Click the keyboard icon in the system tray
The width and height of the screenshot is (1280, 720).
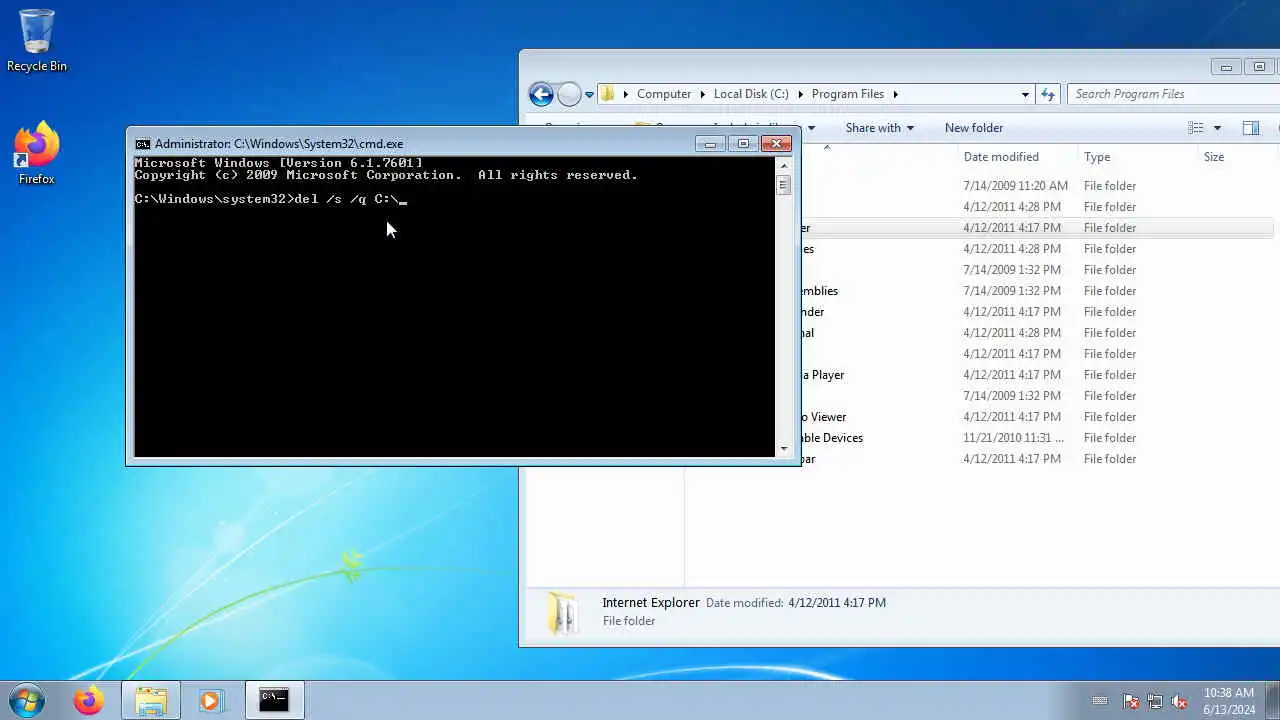tap(1100, 701)
